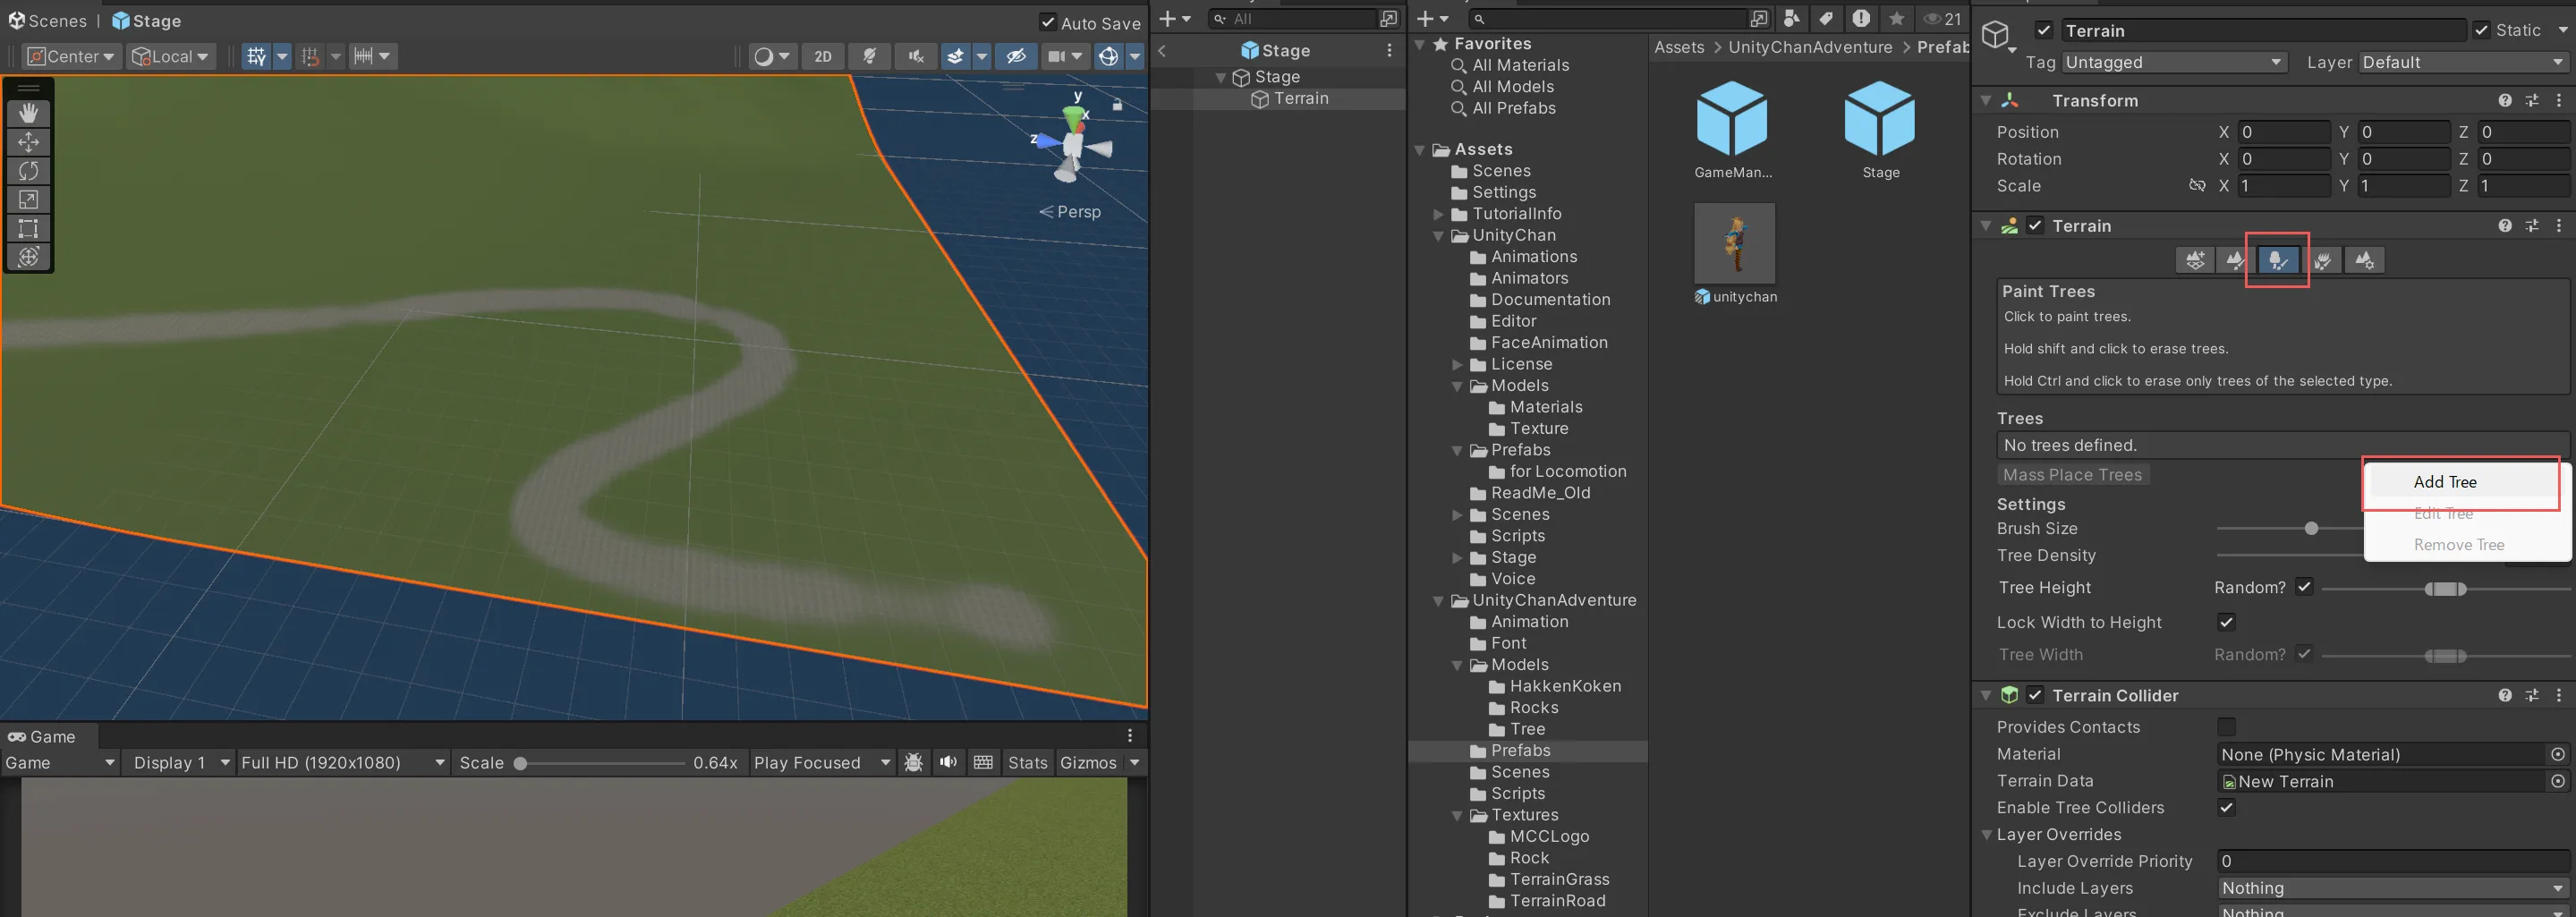Toggle scene audio mute icon
This screenshot has height=917, width=2576.
point(914,57)
